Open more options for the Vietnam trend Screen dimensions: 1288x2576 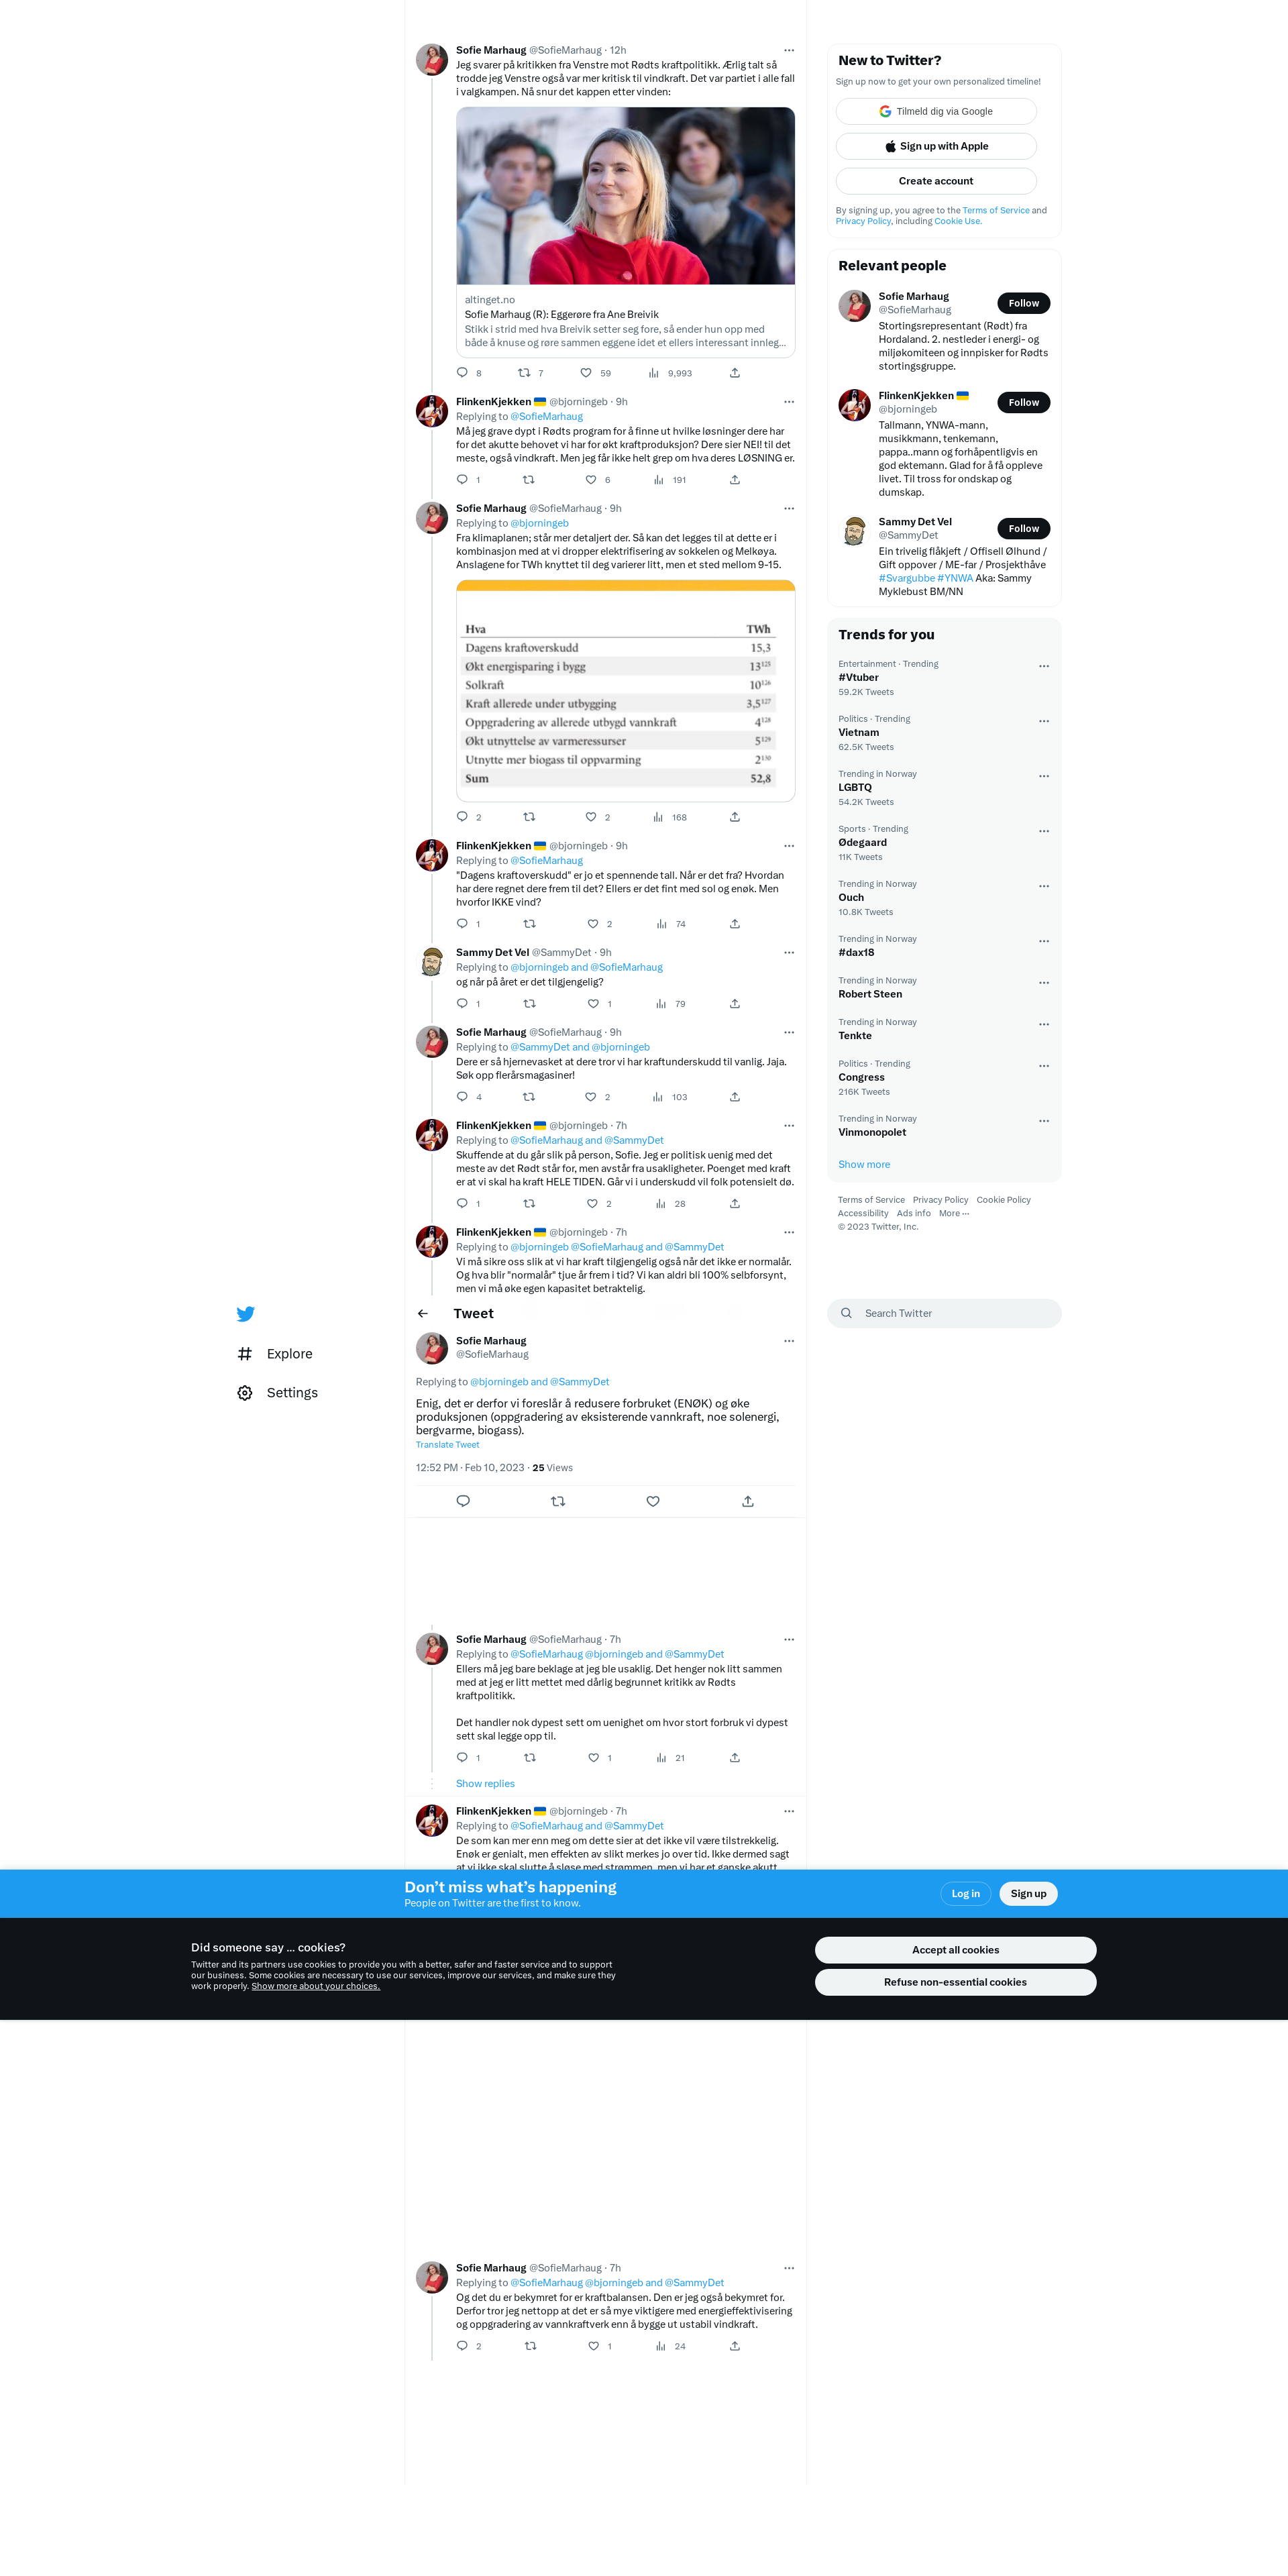[x=1044, y=721]
